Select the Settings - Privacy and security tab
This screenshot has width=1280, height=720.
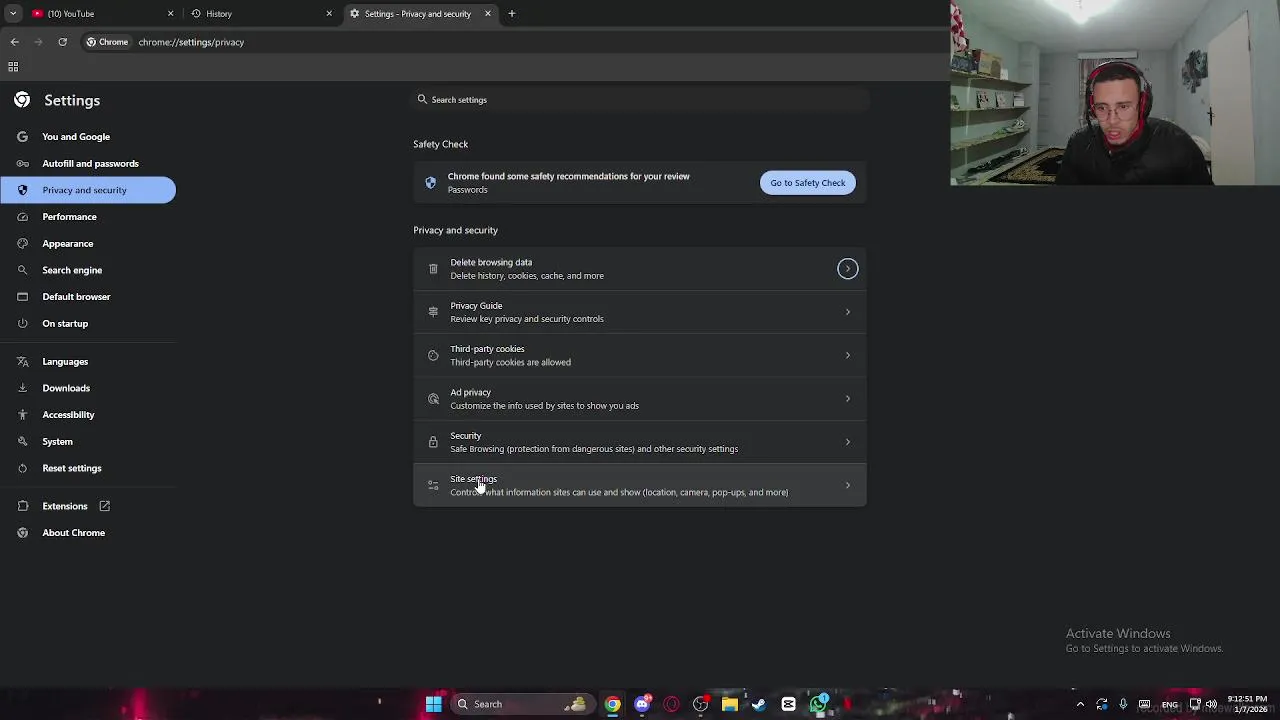coord(420,14)
